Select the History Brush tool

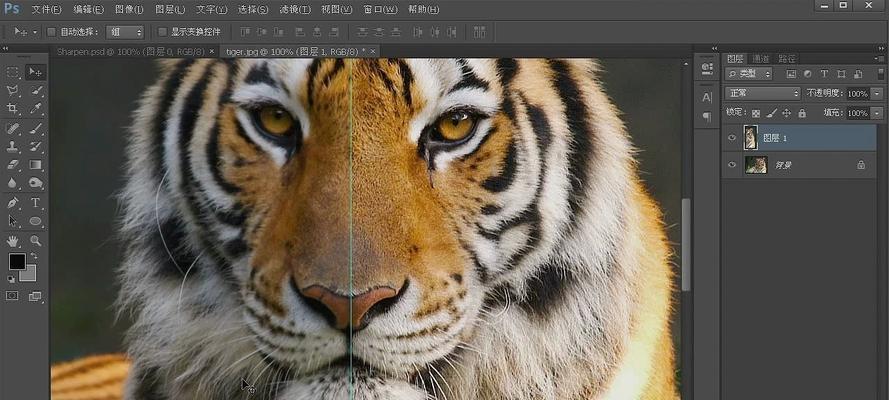[36, 146]
